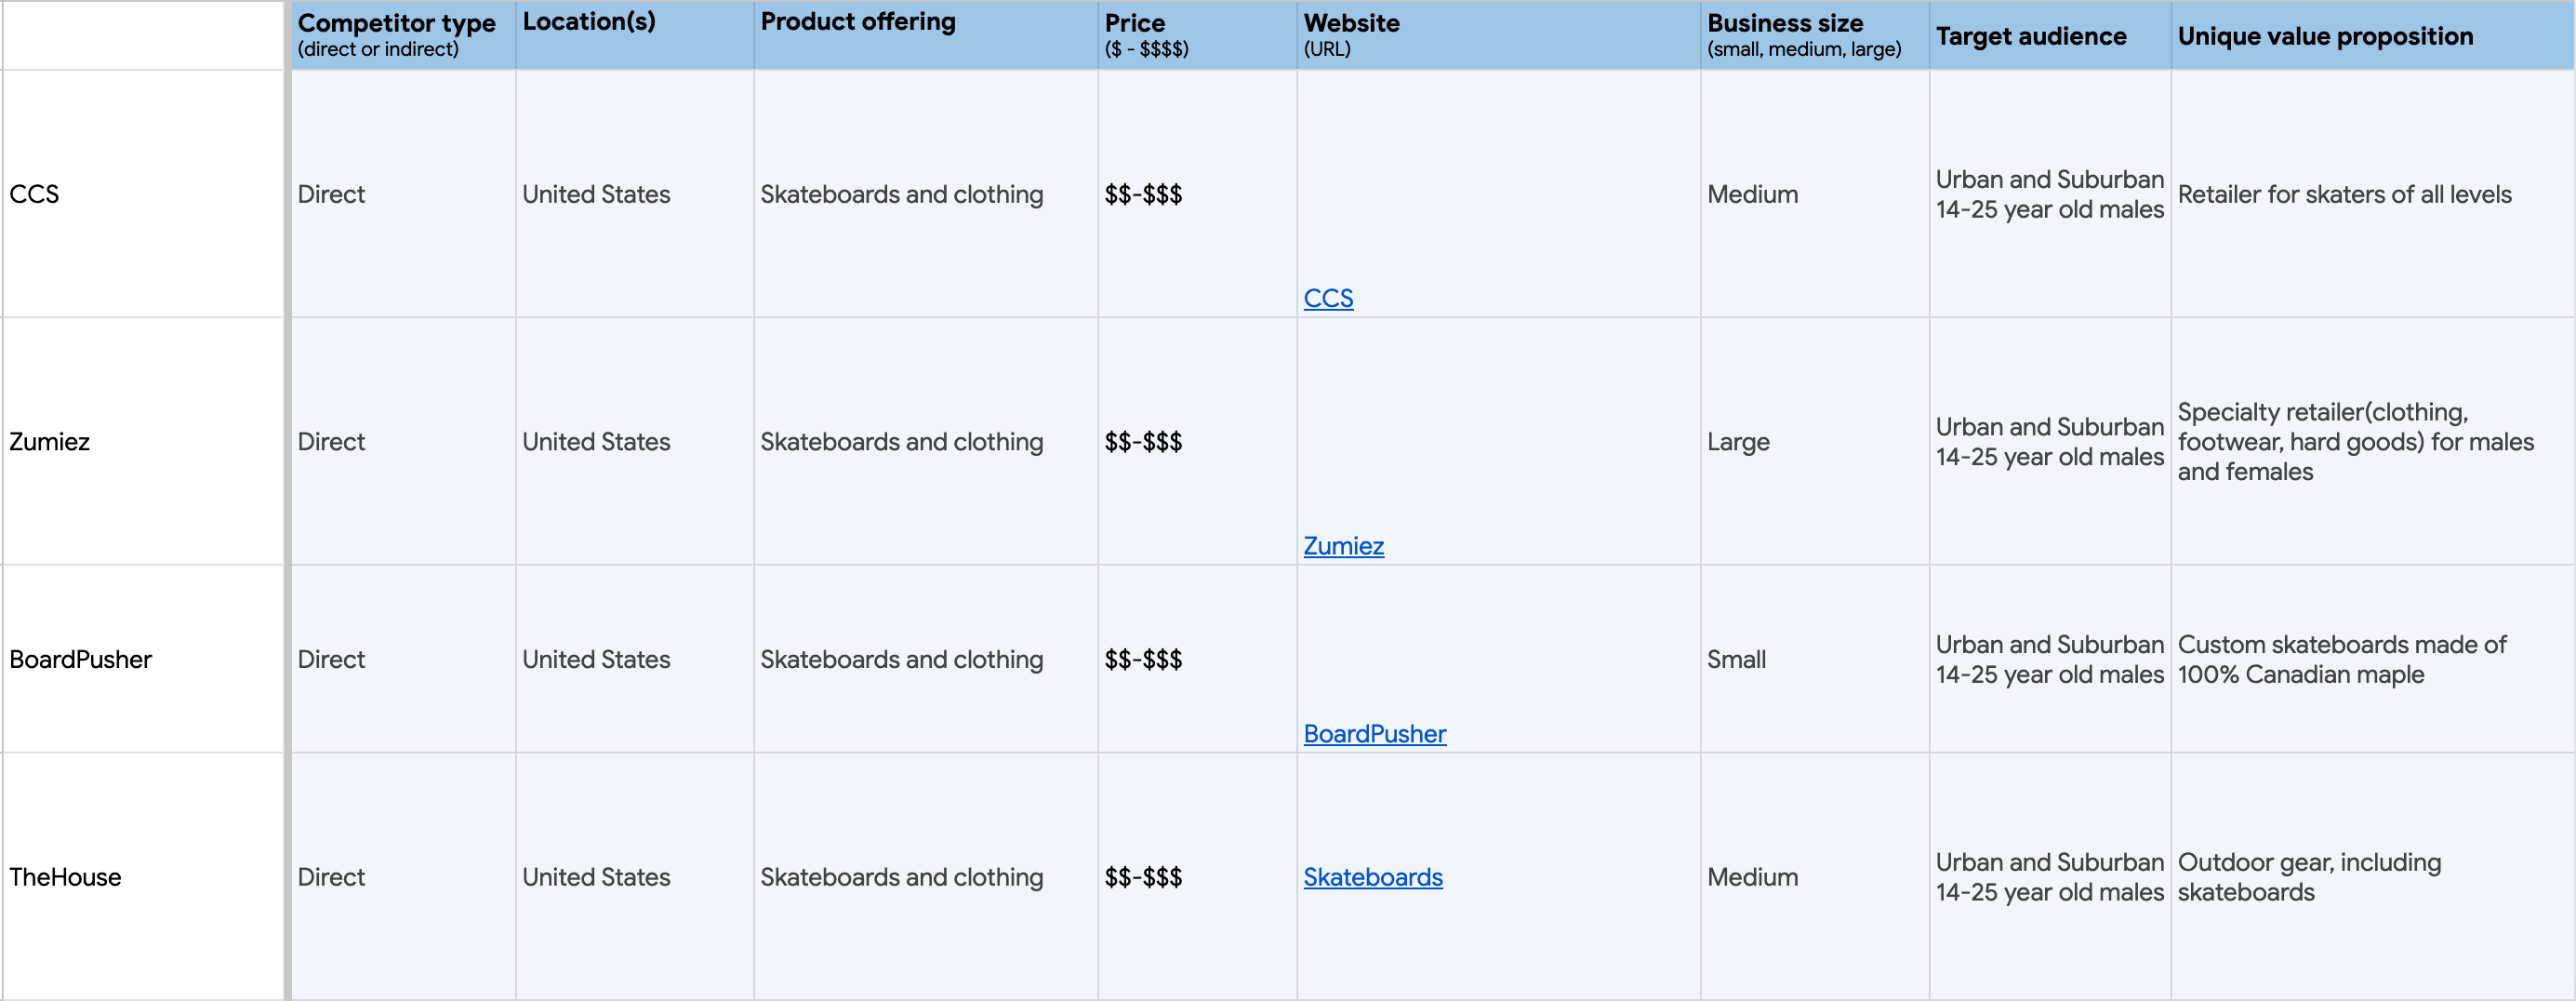Select the Product offering header cell
2576x1001 pixels.
coord(926,35)
